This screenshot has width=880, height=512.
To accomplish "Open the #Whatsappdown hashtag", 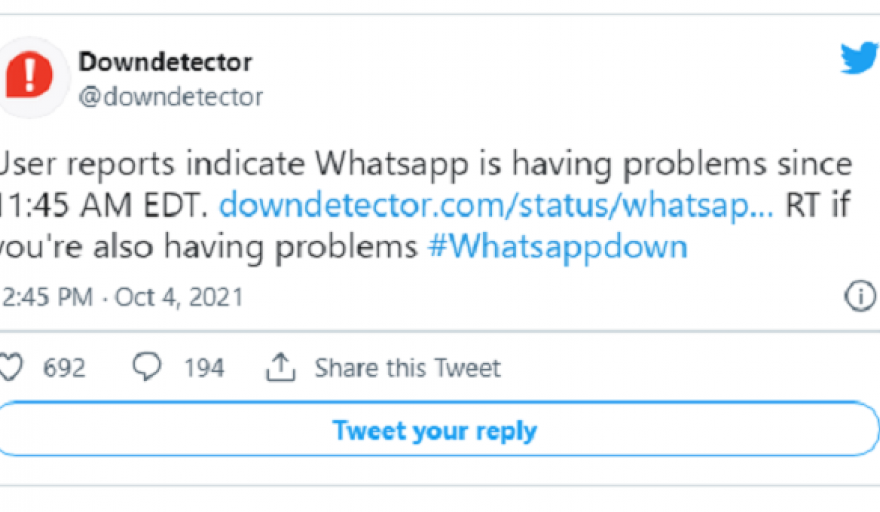I will pyautogui.click(x=557, y=246).
